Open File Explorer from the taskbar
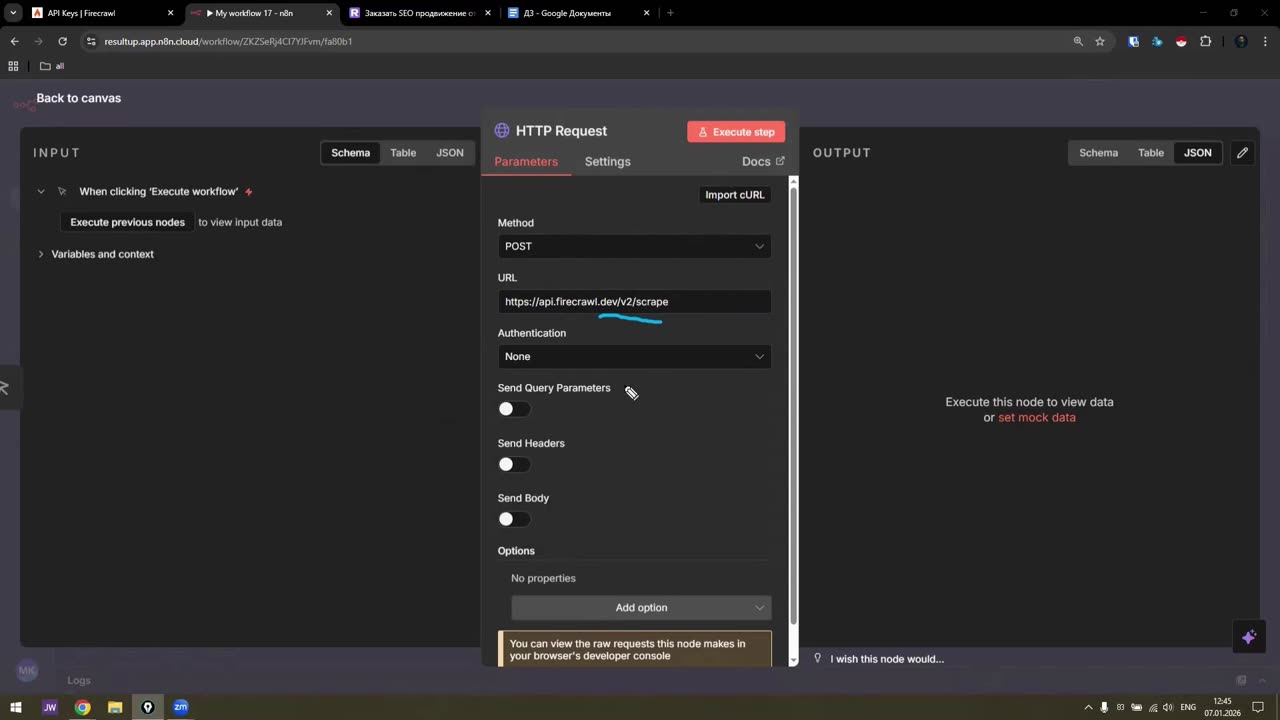Image resolution: width=1280 pixels, height=720 pixels. tap(115, 707)
